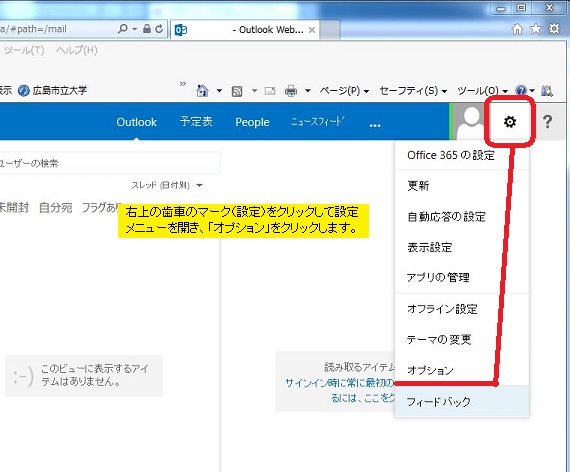Image resolution: width=570 pixels, height=472 pixels.
Task: Open the address bar search dropdown arrow
Action: point(135,29)
